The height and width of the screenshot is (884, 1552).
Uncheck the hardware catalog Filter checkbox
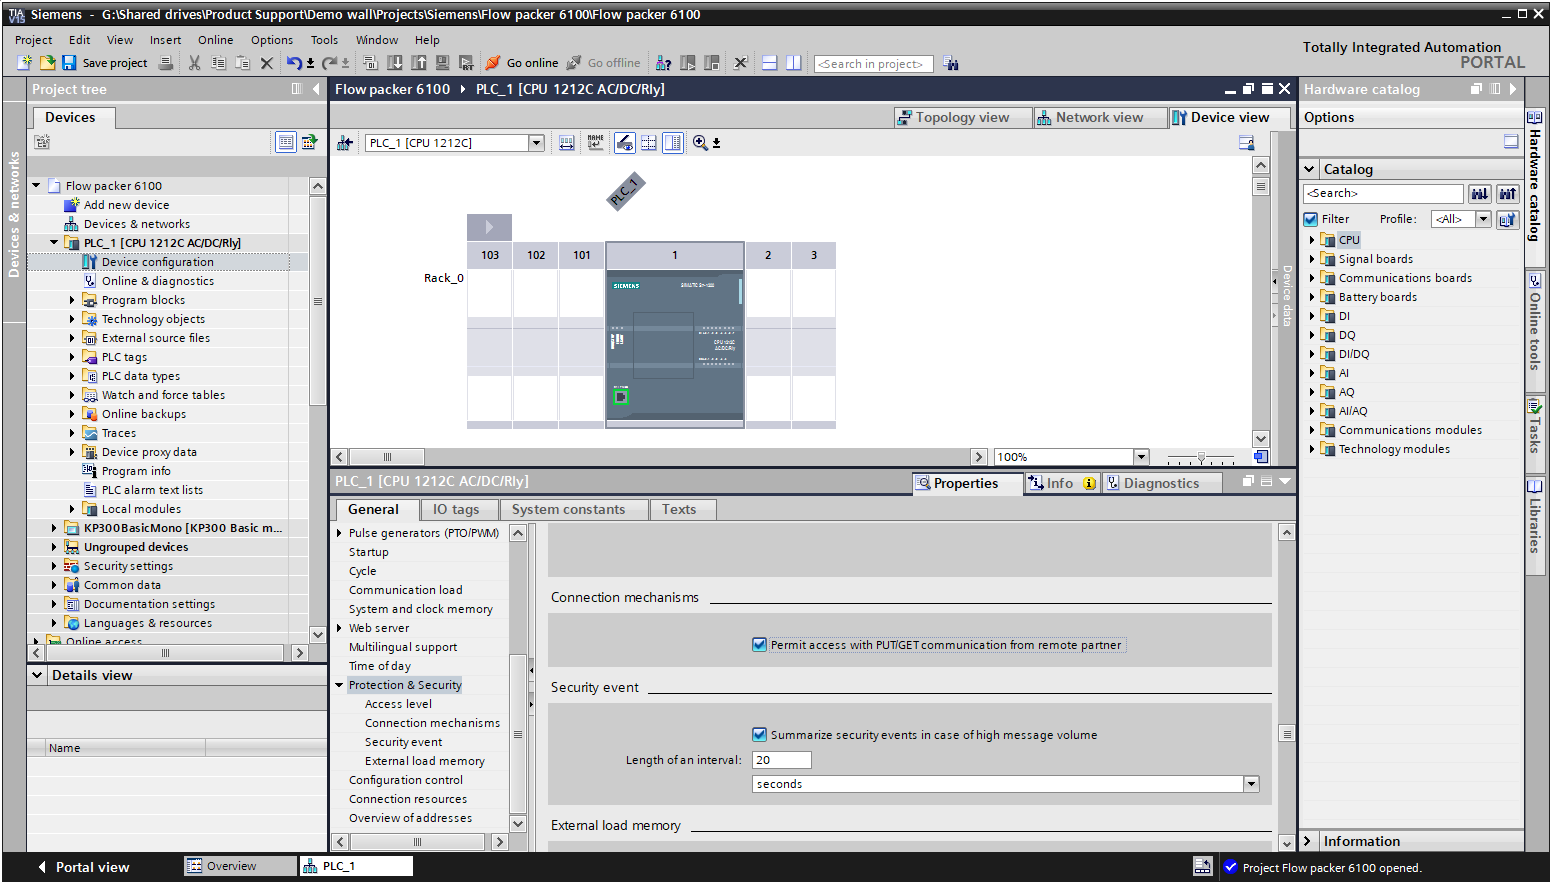point(1311,219)
